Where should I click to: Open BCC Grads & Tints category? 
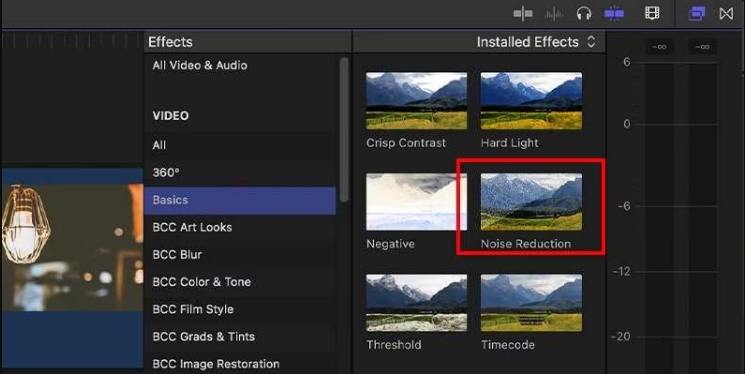point(240,336)
